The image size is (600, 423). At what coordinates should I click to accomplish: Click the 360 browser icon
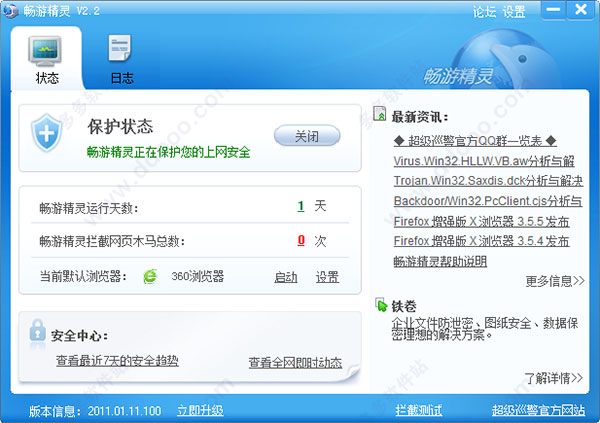click(x=150, y=276)
